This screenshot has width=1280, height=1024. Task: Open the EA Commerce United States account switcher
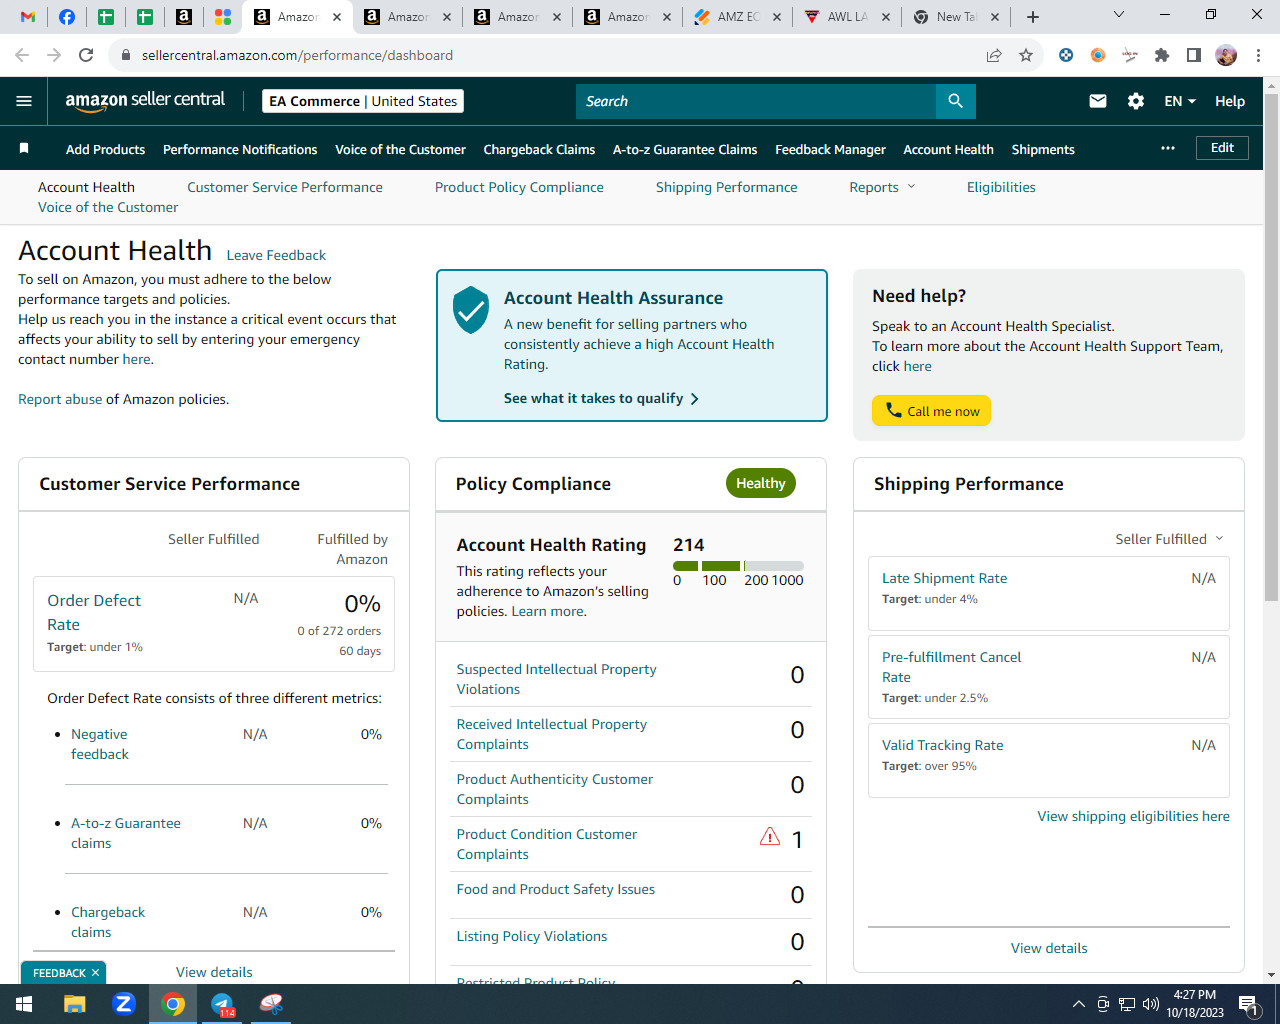[363, 101]
